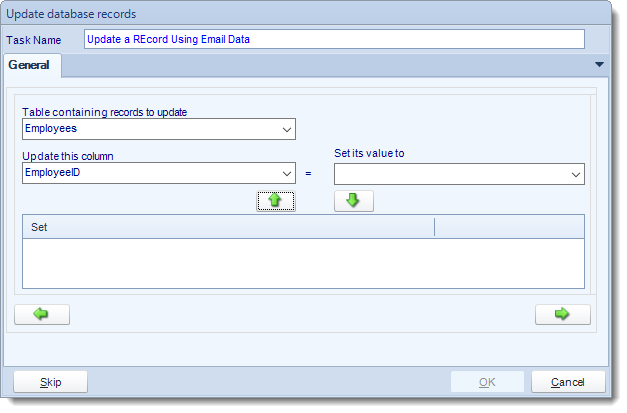Go next with the green right arrow
This screenshot has height=413, width=627.
pyautogui.click(x=563, y=314)
